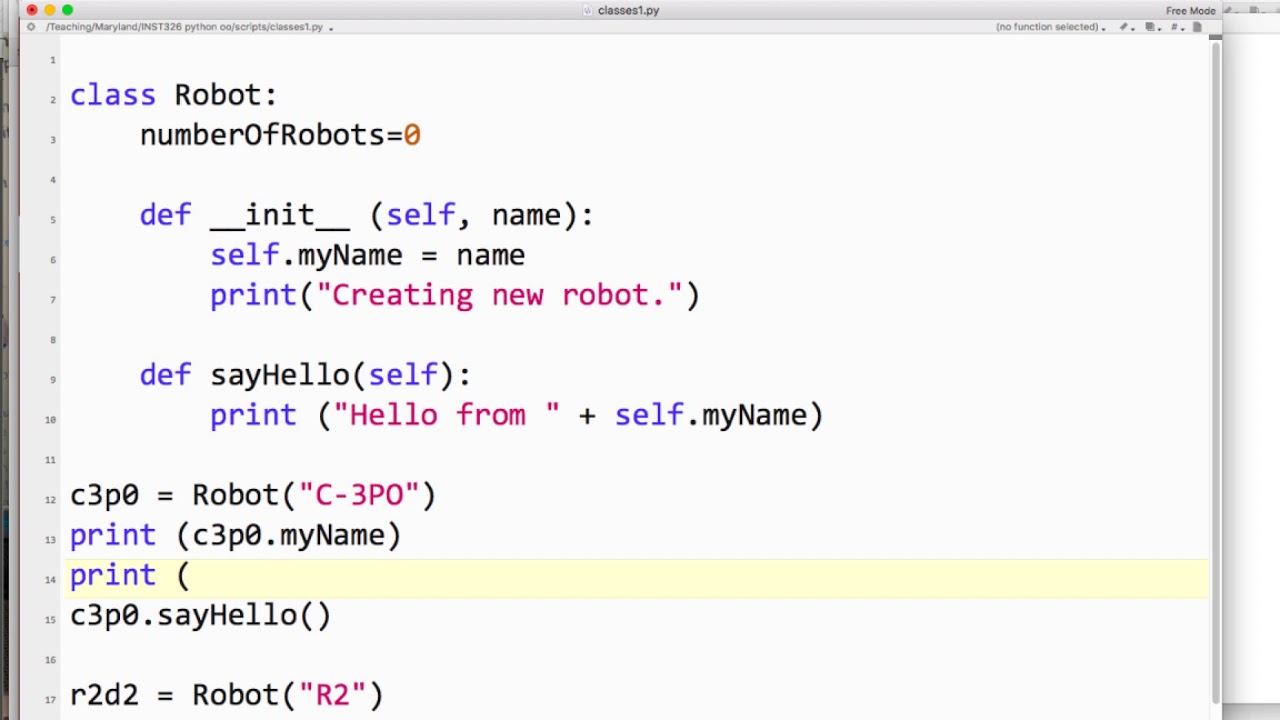
Task: Click line number 9 in the gutter
Action: click(x=52, y=380)
